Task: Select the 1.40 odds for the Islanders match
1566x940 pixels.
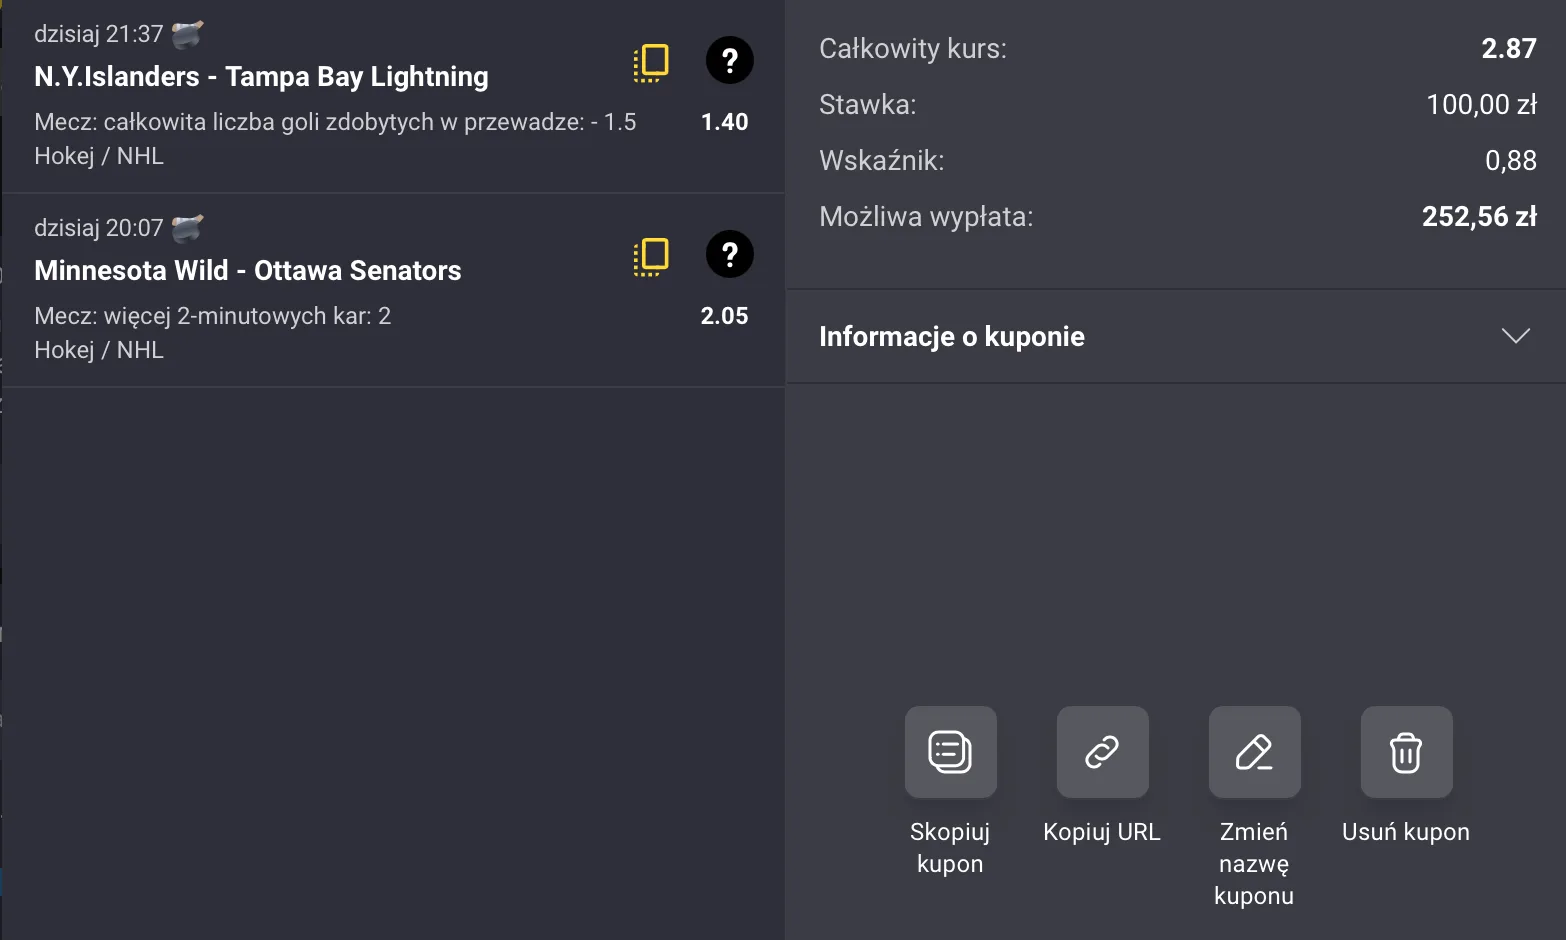Action: click(x=725, y=122)
